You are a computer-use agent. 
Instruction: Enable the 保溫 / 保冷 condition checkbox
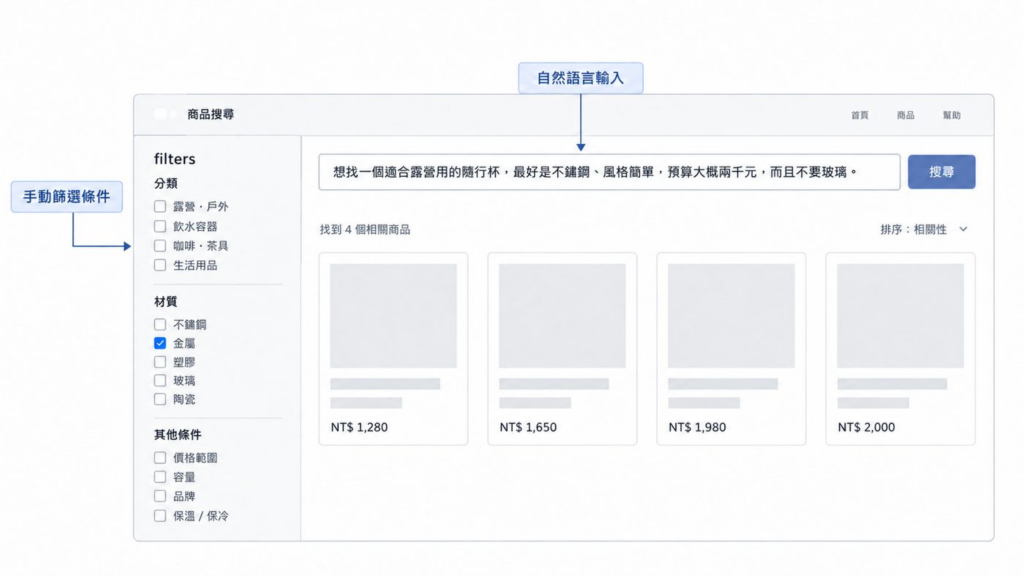pos(160,515)
